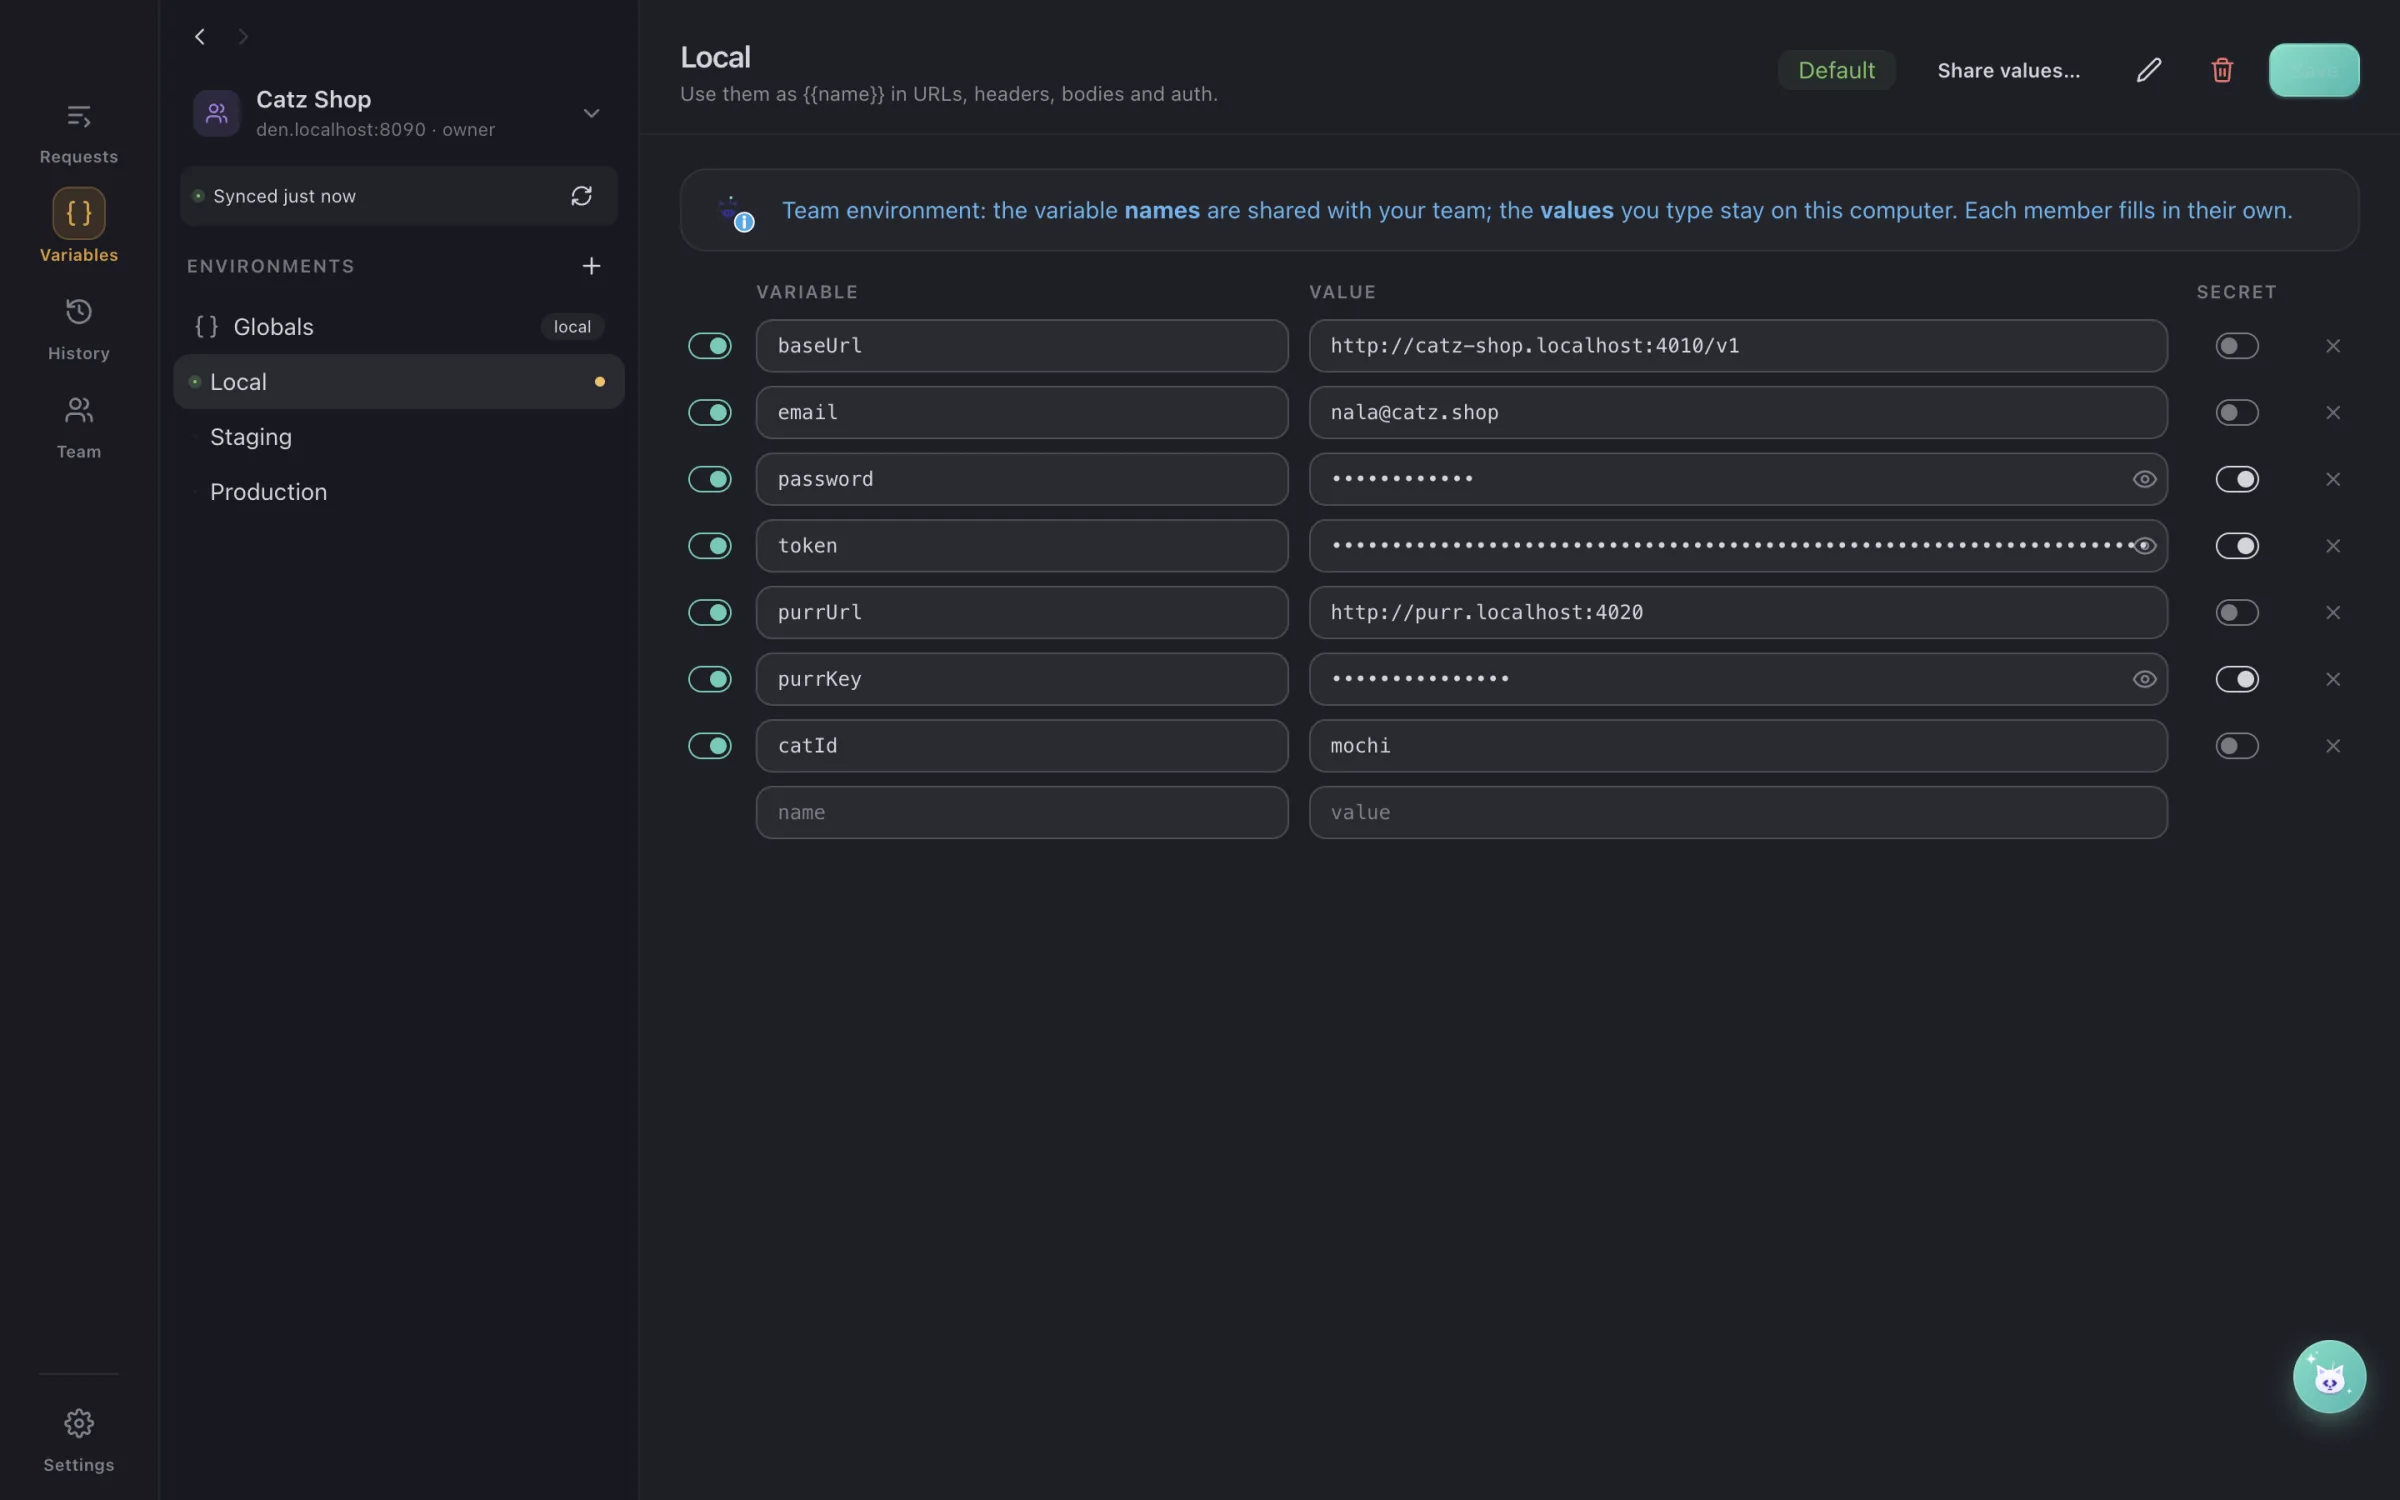The image size is (2400, 1500).
Task: Open the Variables section in sidebar
Action: click(78, 226)
